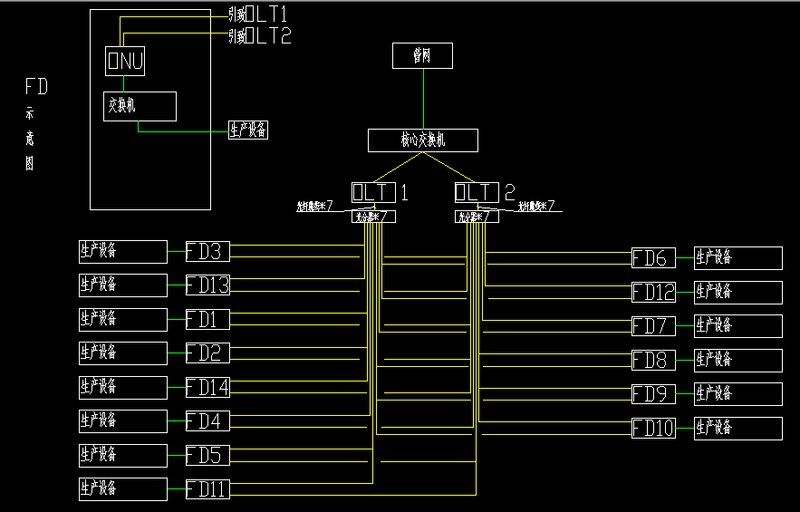The image size is (800, 512).
Task: Click the FD11 node box
Action: click(x=208, y=490)
